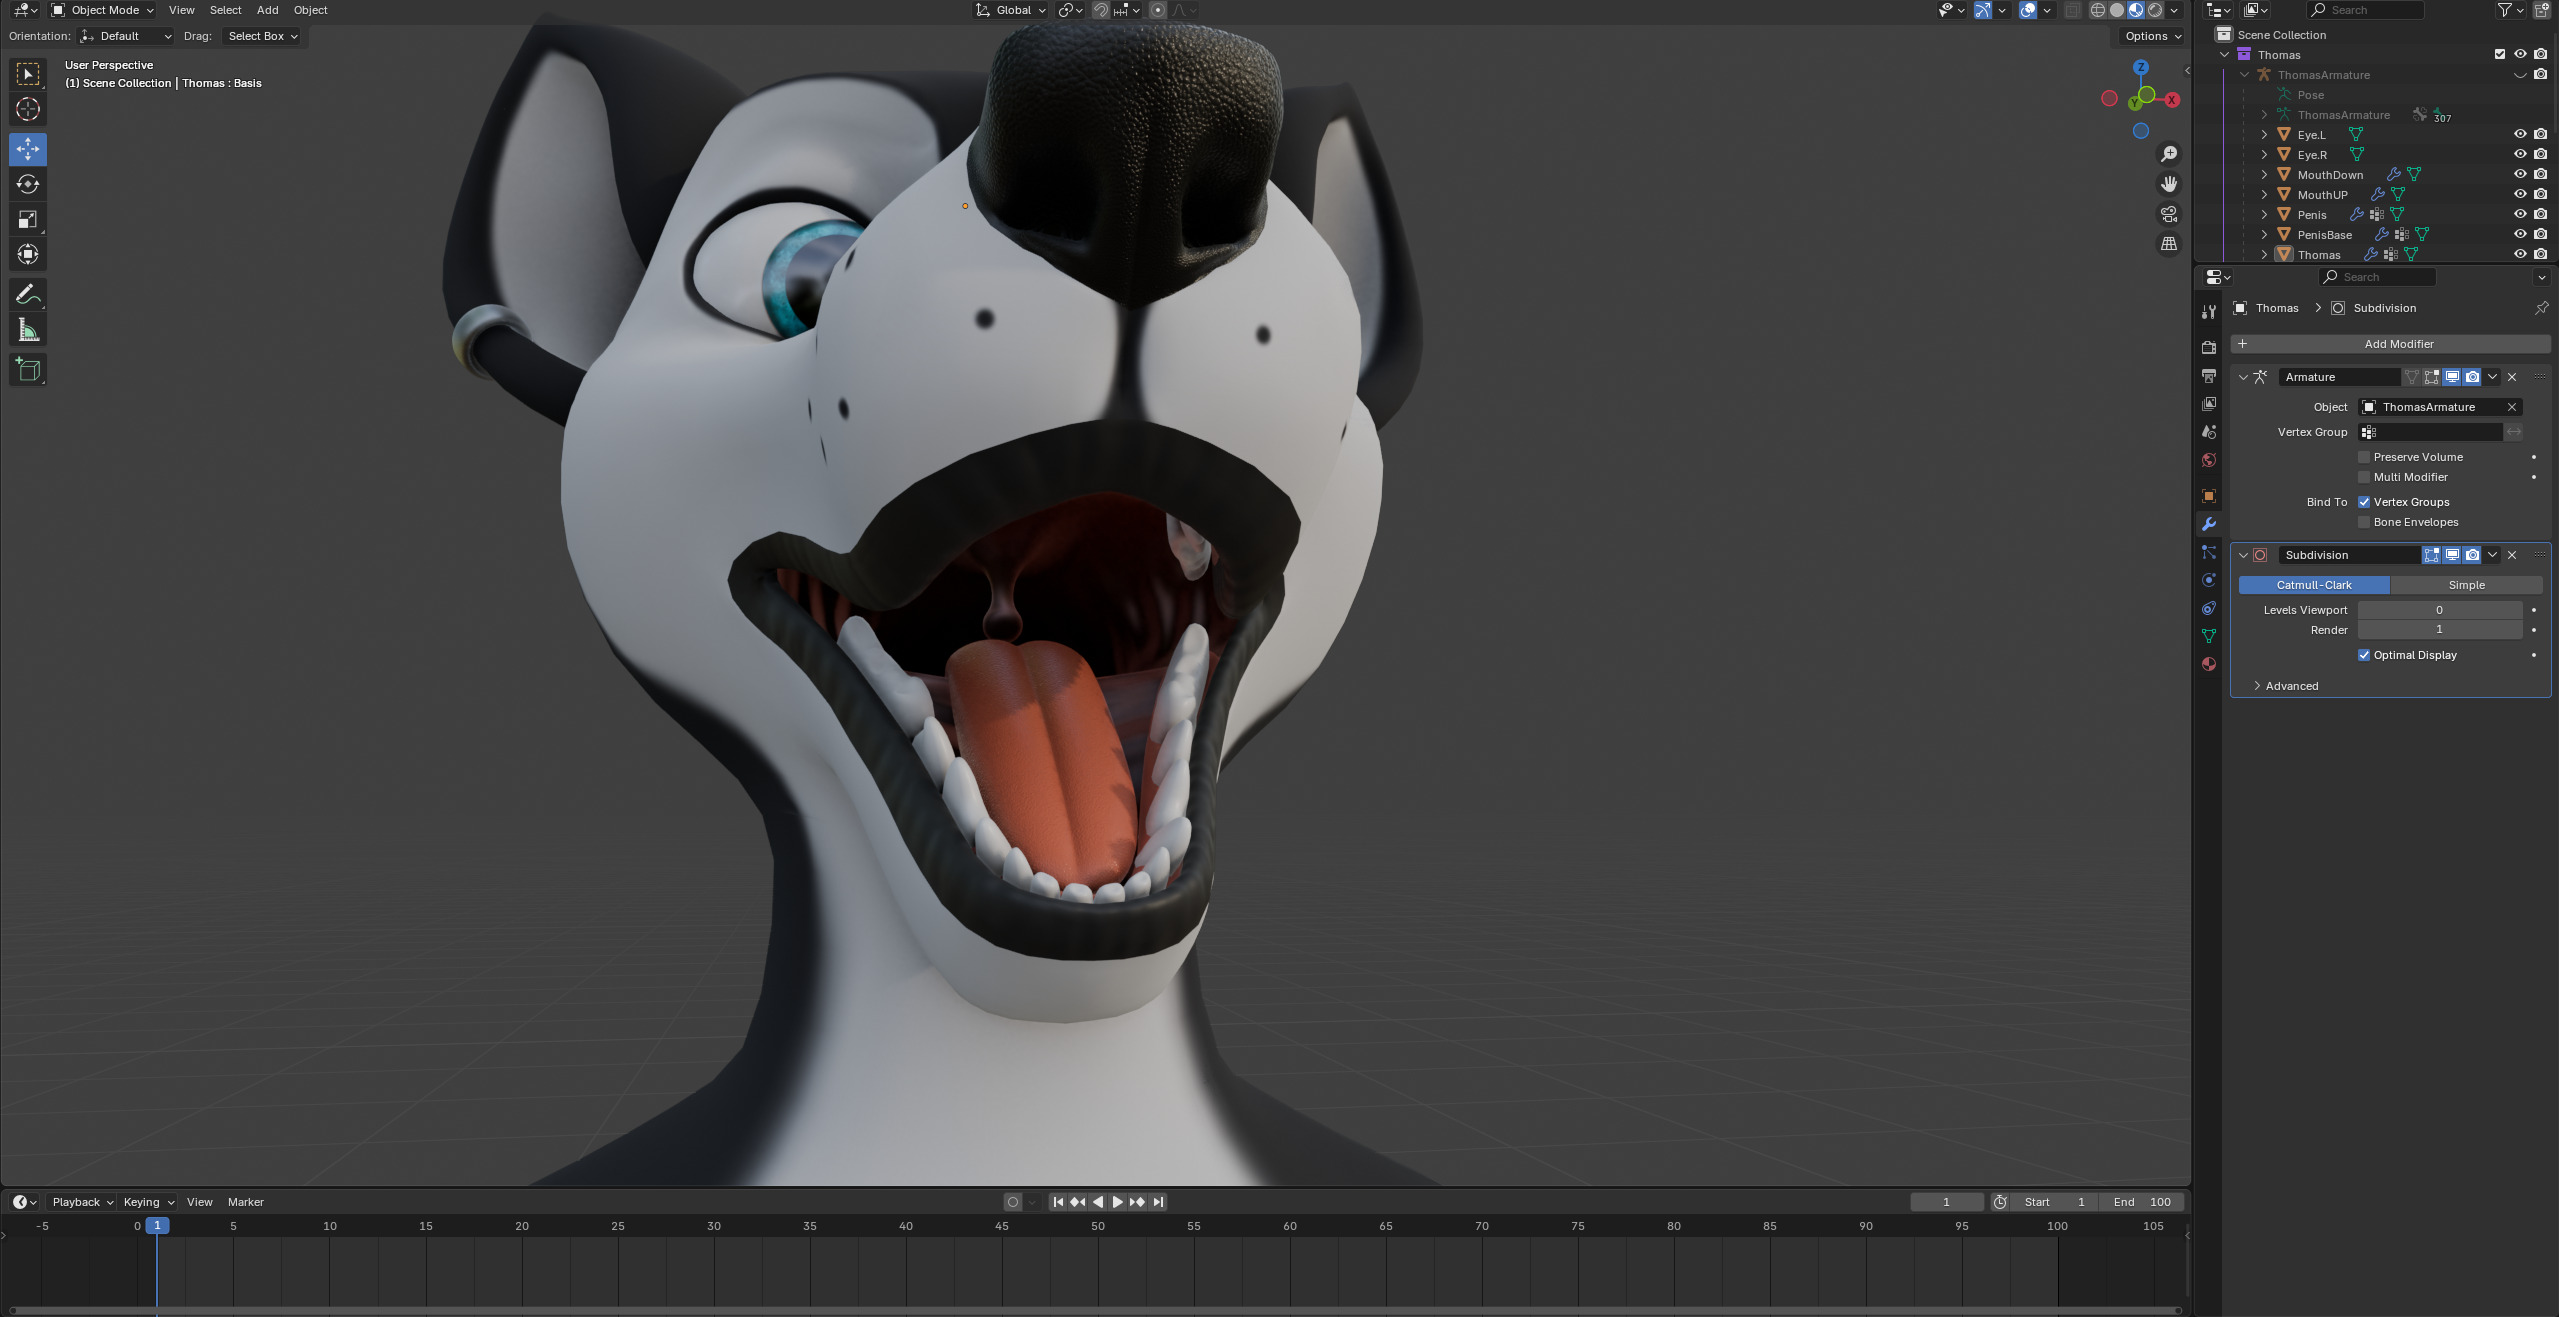Collapse the Armature modifier panel
The image size is (2559, 1317).
(2243, 377)
